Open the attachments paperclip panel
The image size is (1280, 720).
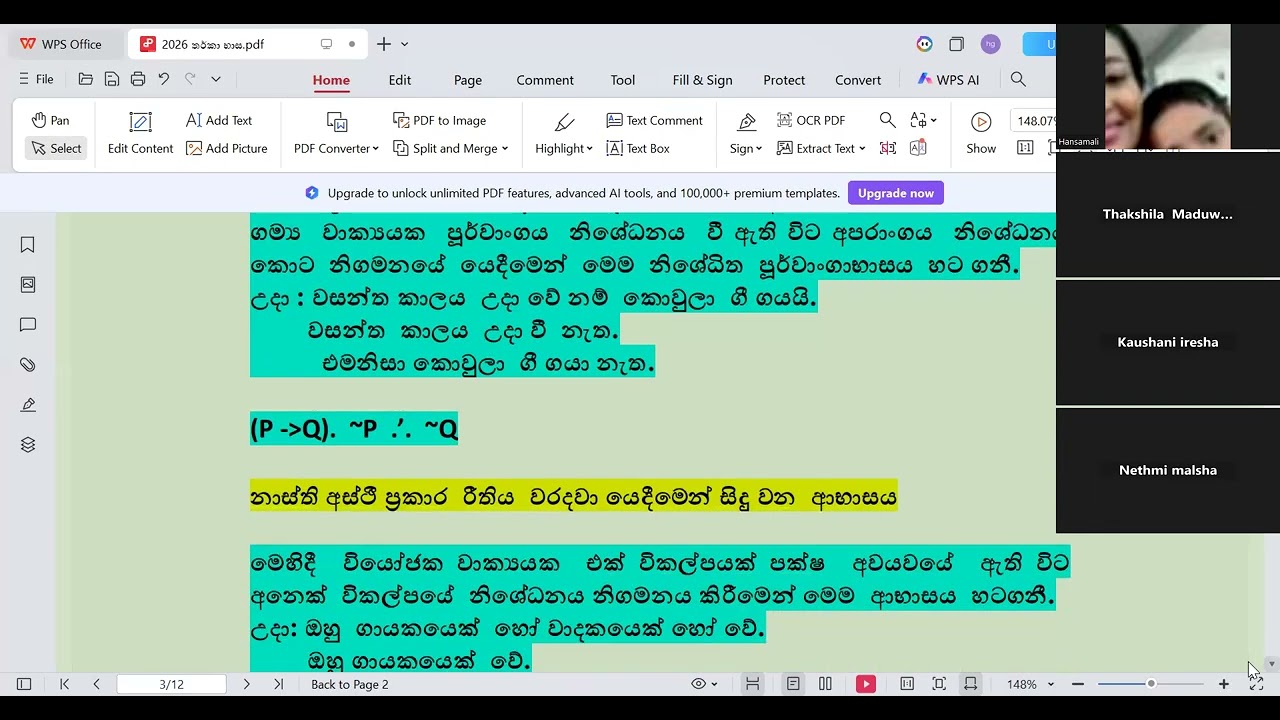coord(28,365)
